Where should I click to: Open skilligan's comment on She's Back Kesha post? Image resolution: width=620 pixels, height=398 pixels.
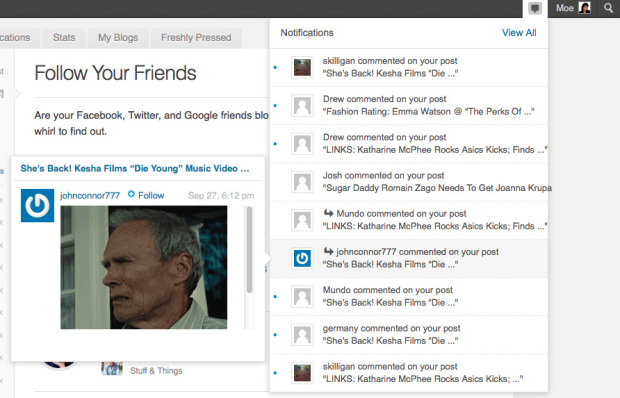point(409,67)
